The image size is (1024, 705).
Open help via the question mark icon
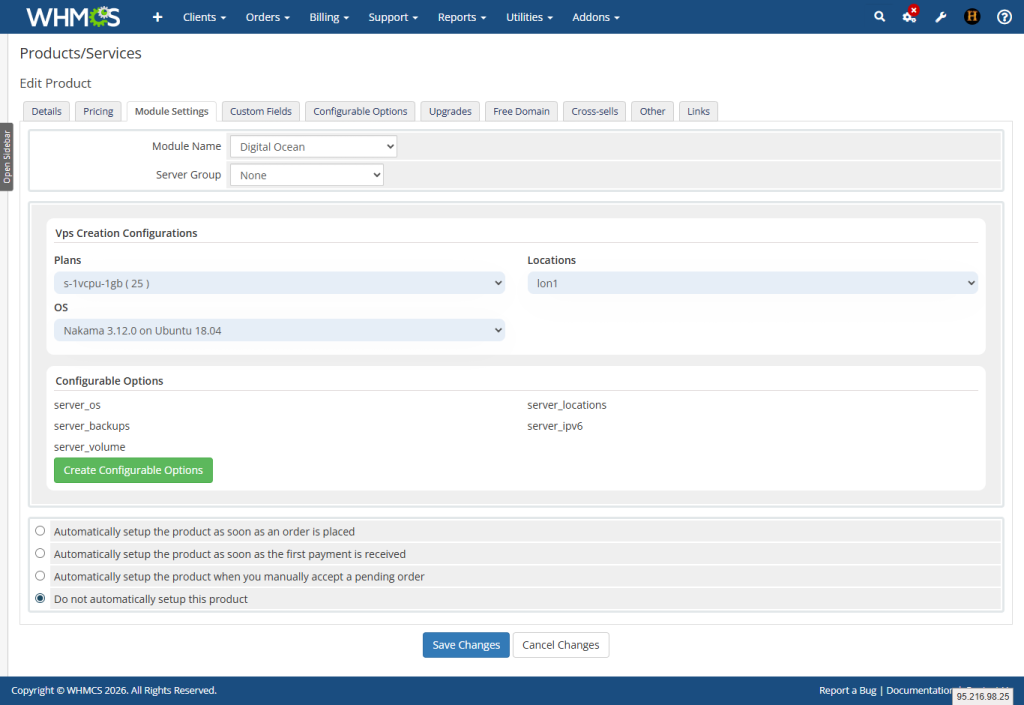point(1003,16)
